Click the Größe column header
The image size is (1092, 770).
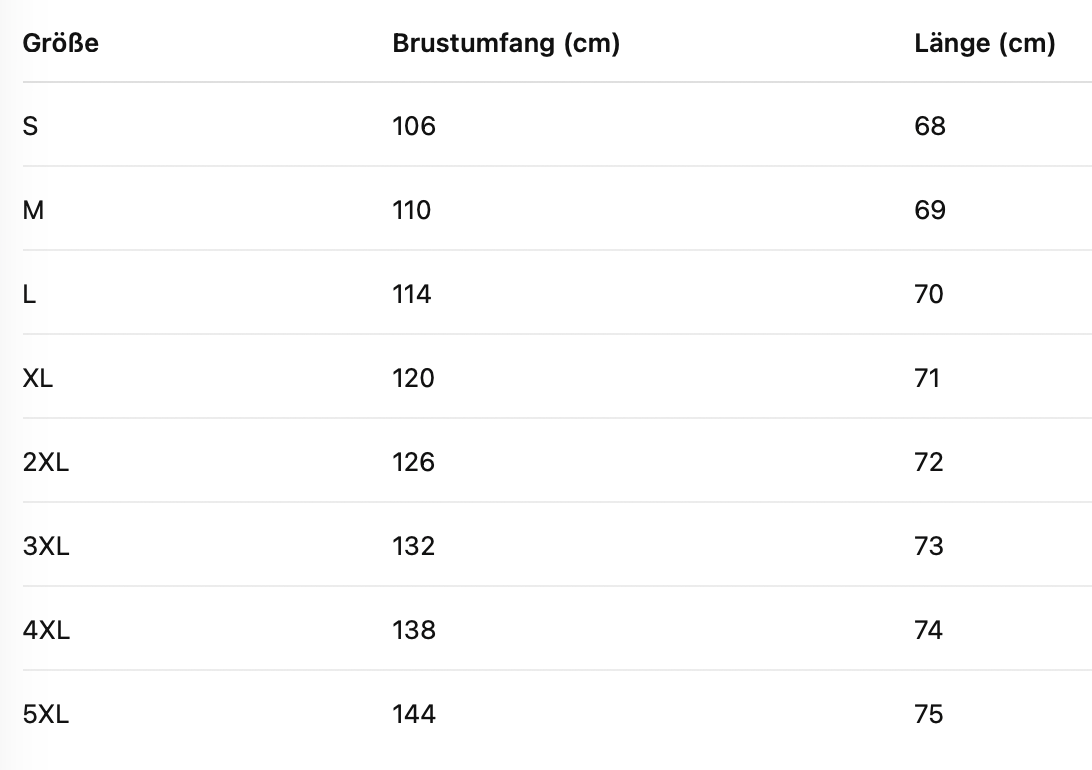[x=61, y=44]
